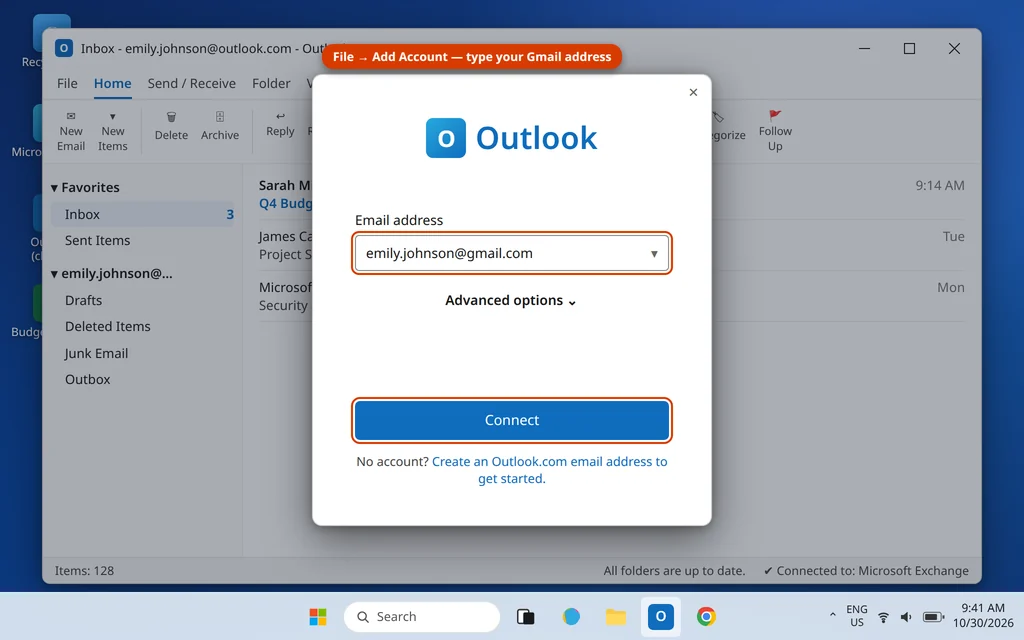Open the James message received Tue

click(x=611, y=245)
